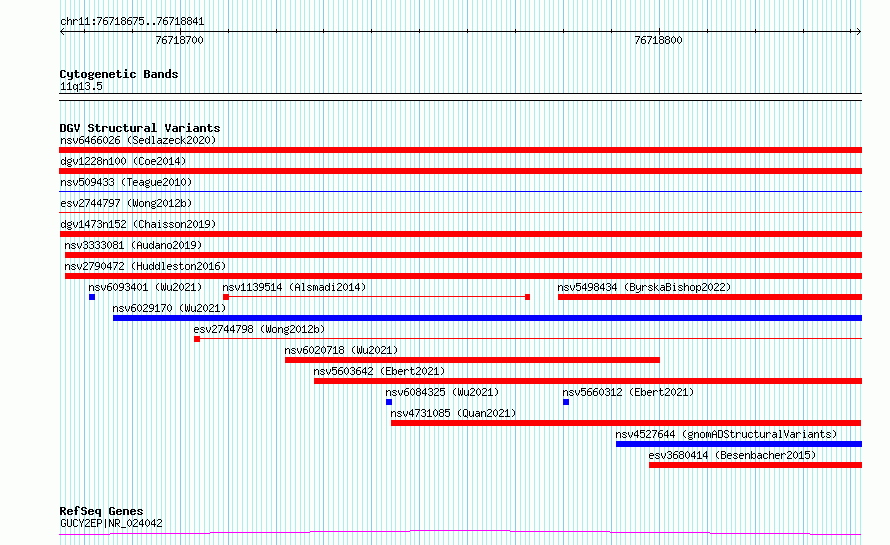The image size is (890, 545).
Task: Click nsv6029170 (Wu2021) label
Action: click(x=169, y=308)
